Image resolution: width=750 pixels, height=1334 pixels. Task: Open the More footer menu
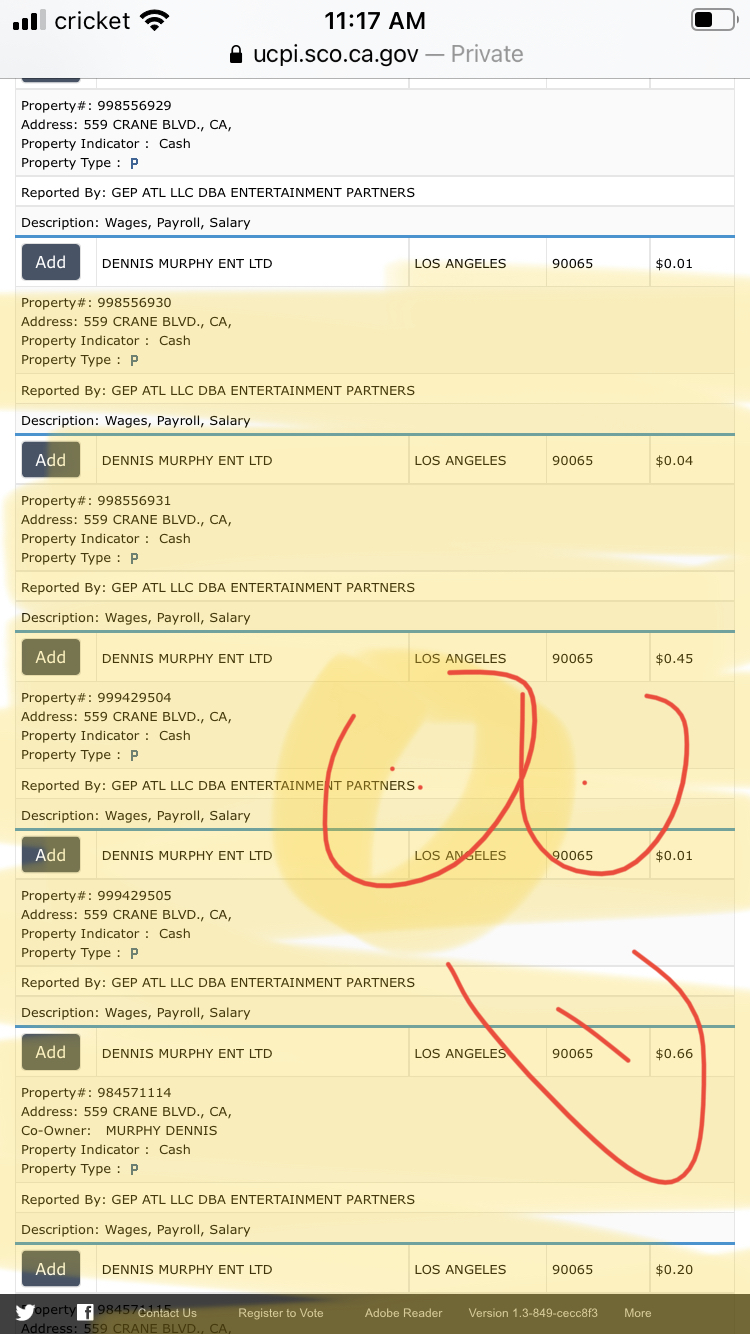coord(638,1313)
